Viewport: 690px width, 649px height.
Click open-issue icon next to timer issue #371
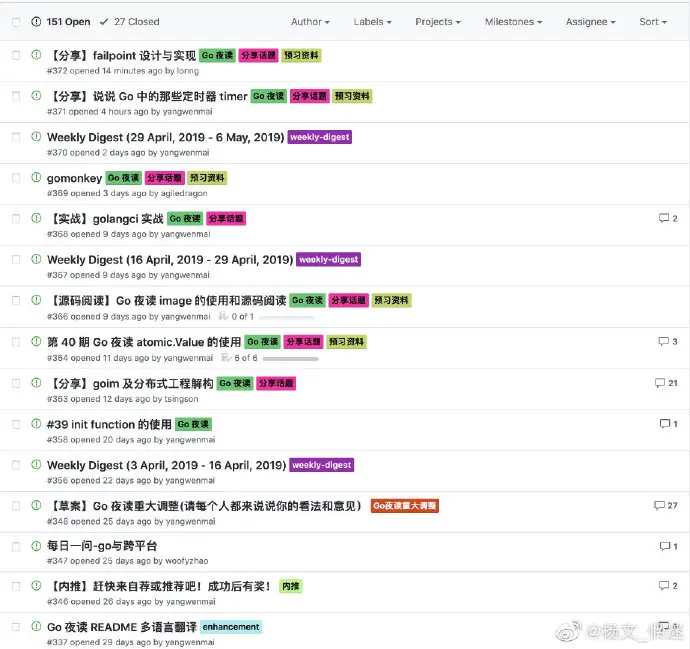click(36, 95)
